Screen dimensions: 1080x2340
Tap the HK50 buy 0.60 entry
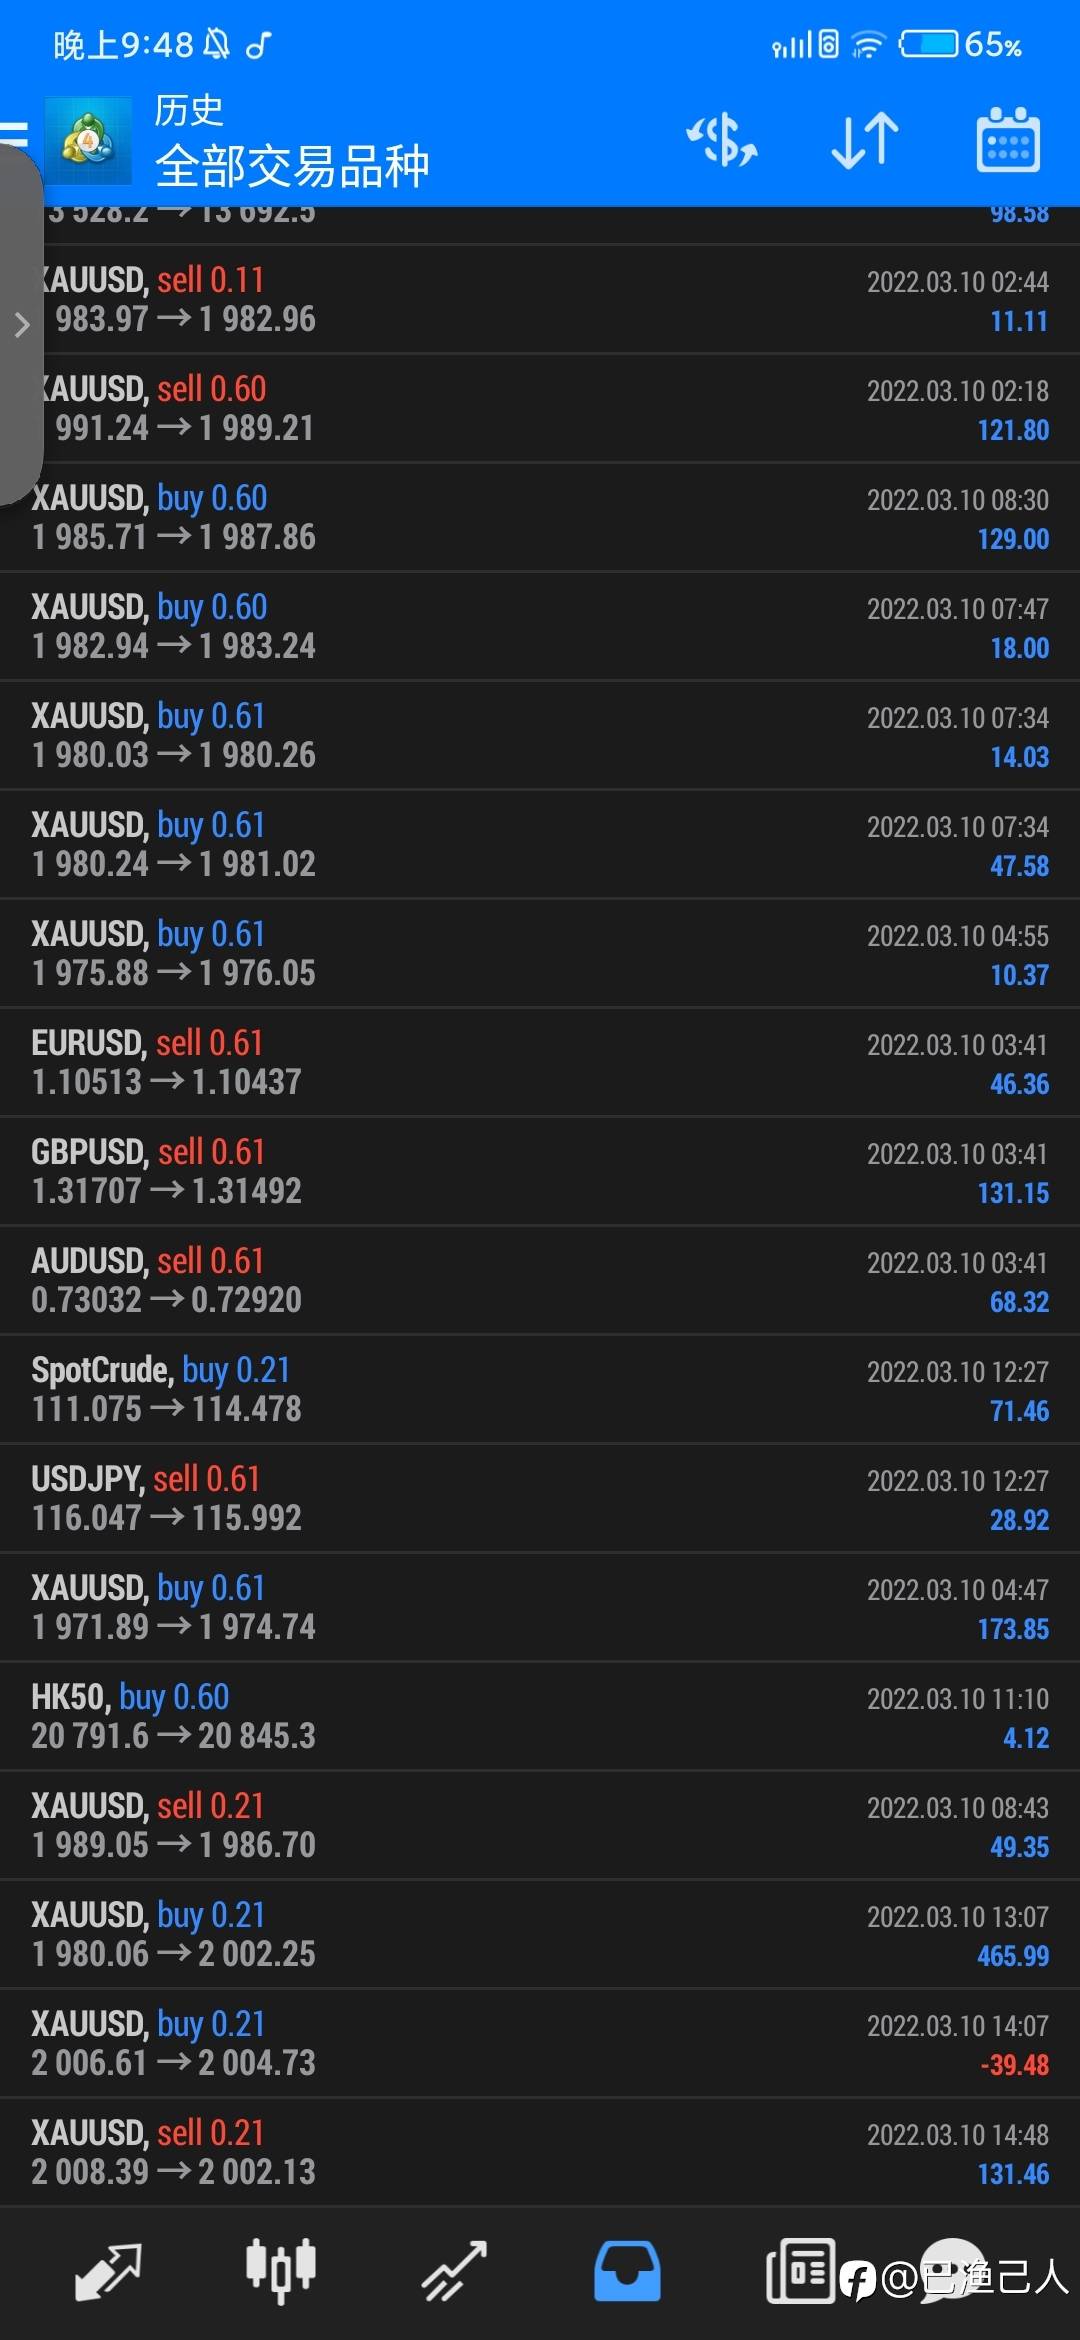(x=540, y=1716)
